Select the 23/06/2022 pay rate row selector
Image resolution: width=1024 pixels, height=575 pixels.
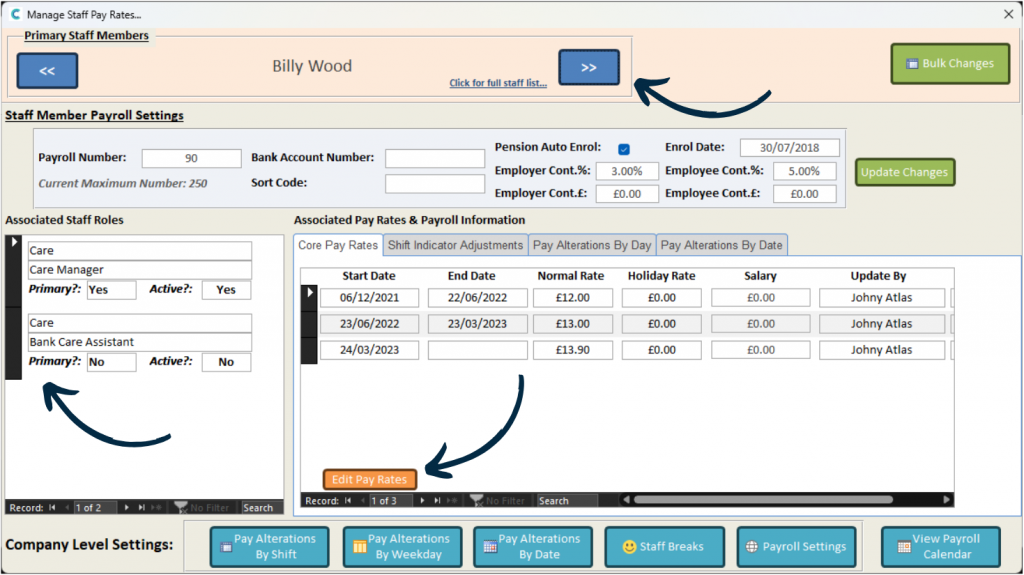(309, 324)
